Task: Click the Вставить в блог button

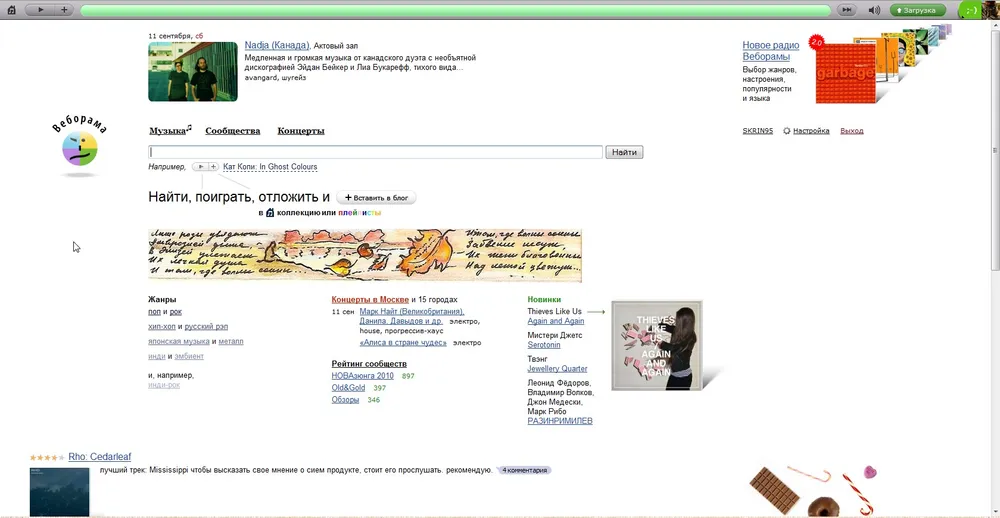Action: pyautogui.click(x=376, y=198)
